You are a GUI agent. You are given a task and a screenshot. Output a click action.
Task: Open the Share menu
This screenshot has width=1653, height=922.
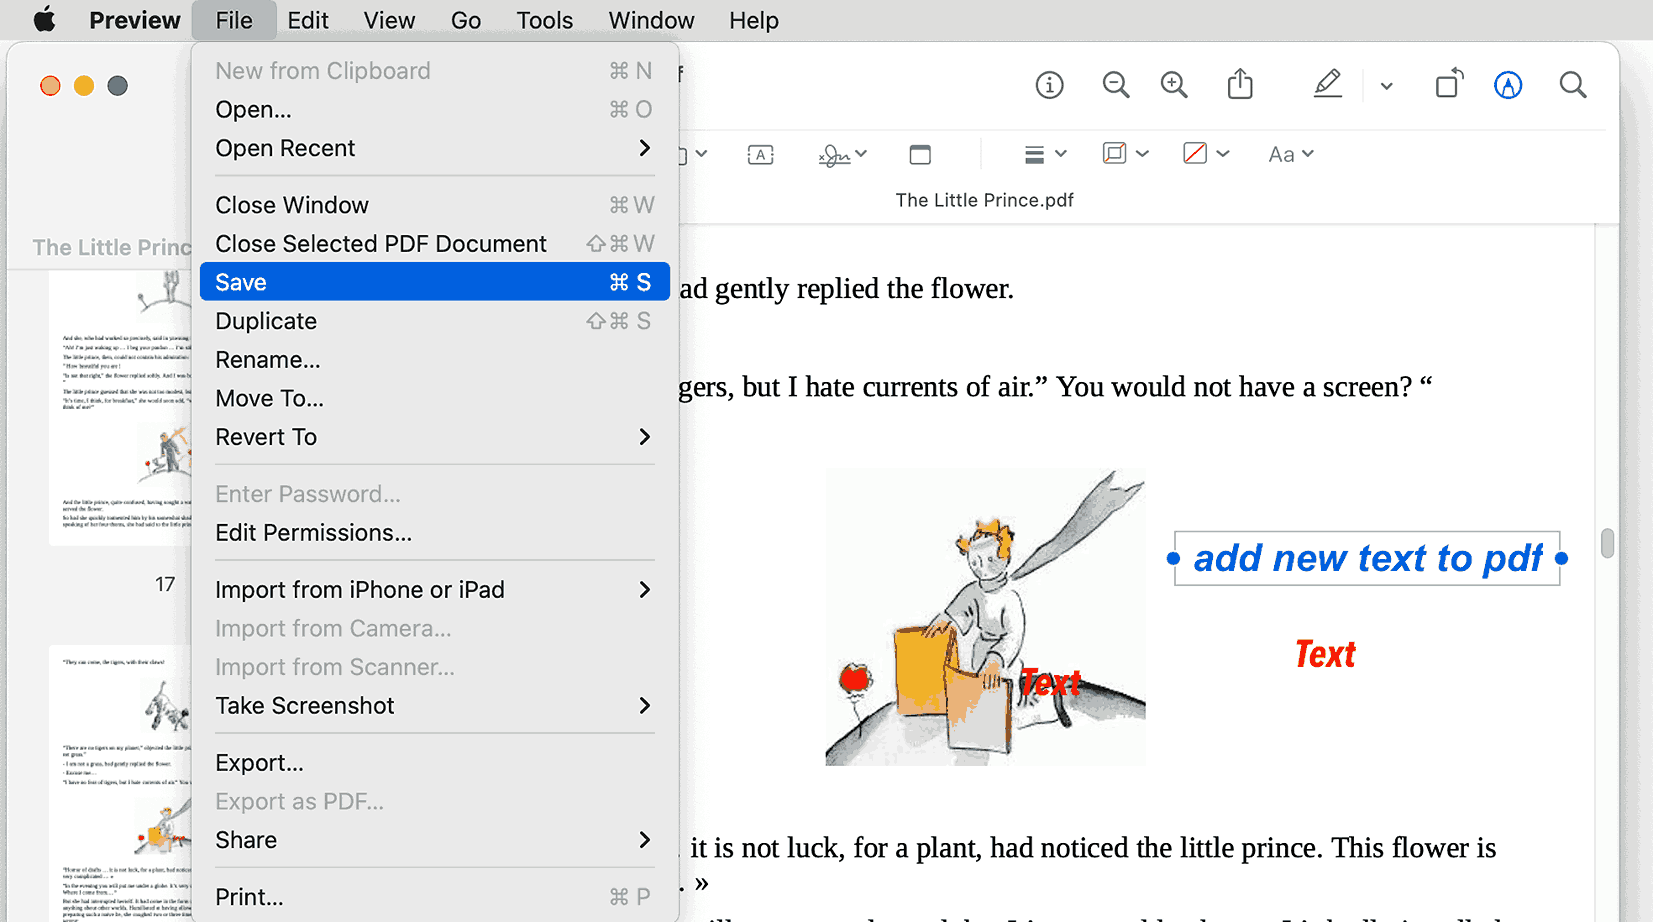[1240, 85]
